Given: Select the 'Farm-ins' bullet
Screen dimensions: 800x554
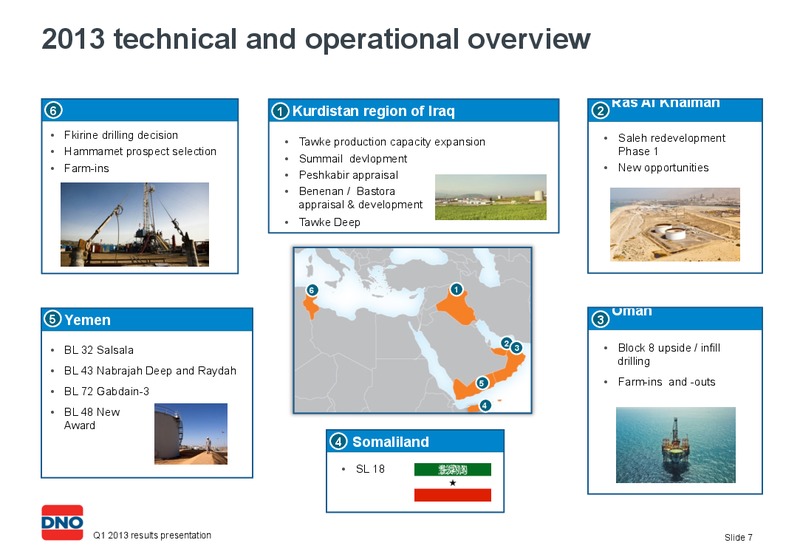Looking at the screenshot, I should (87, 168).
